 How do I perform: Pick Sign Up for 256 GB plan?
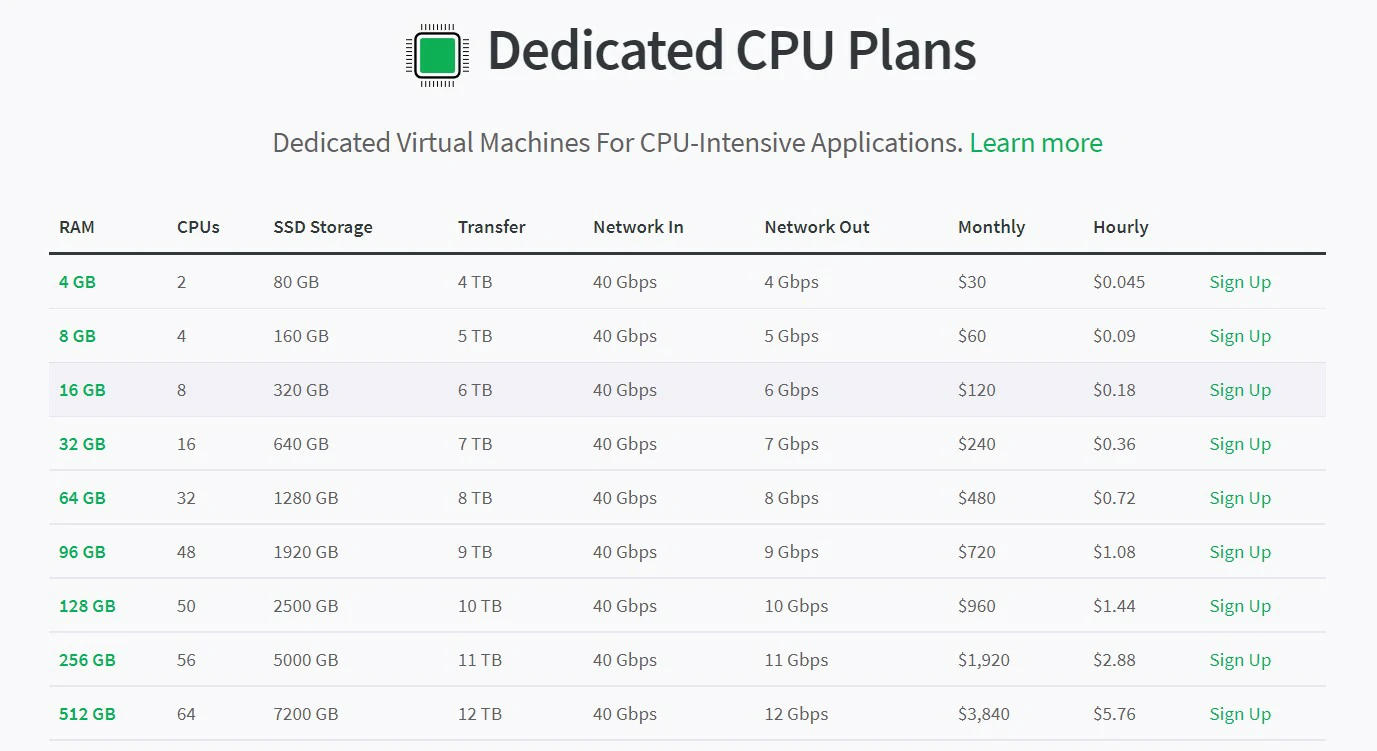(x=1239, y=660)
